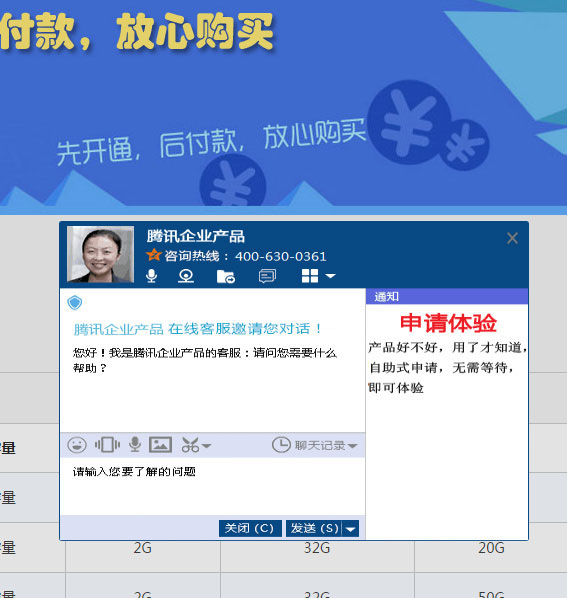Open the emoji smiley picker
The height and width of the screenshot is (598, 567).
[x=77, y=445]
